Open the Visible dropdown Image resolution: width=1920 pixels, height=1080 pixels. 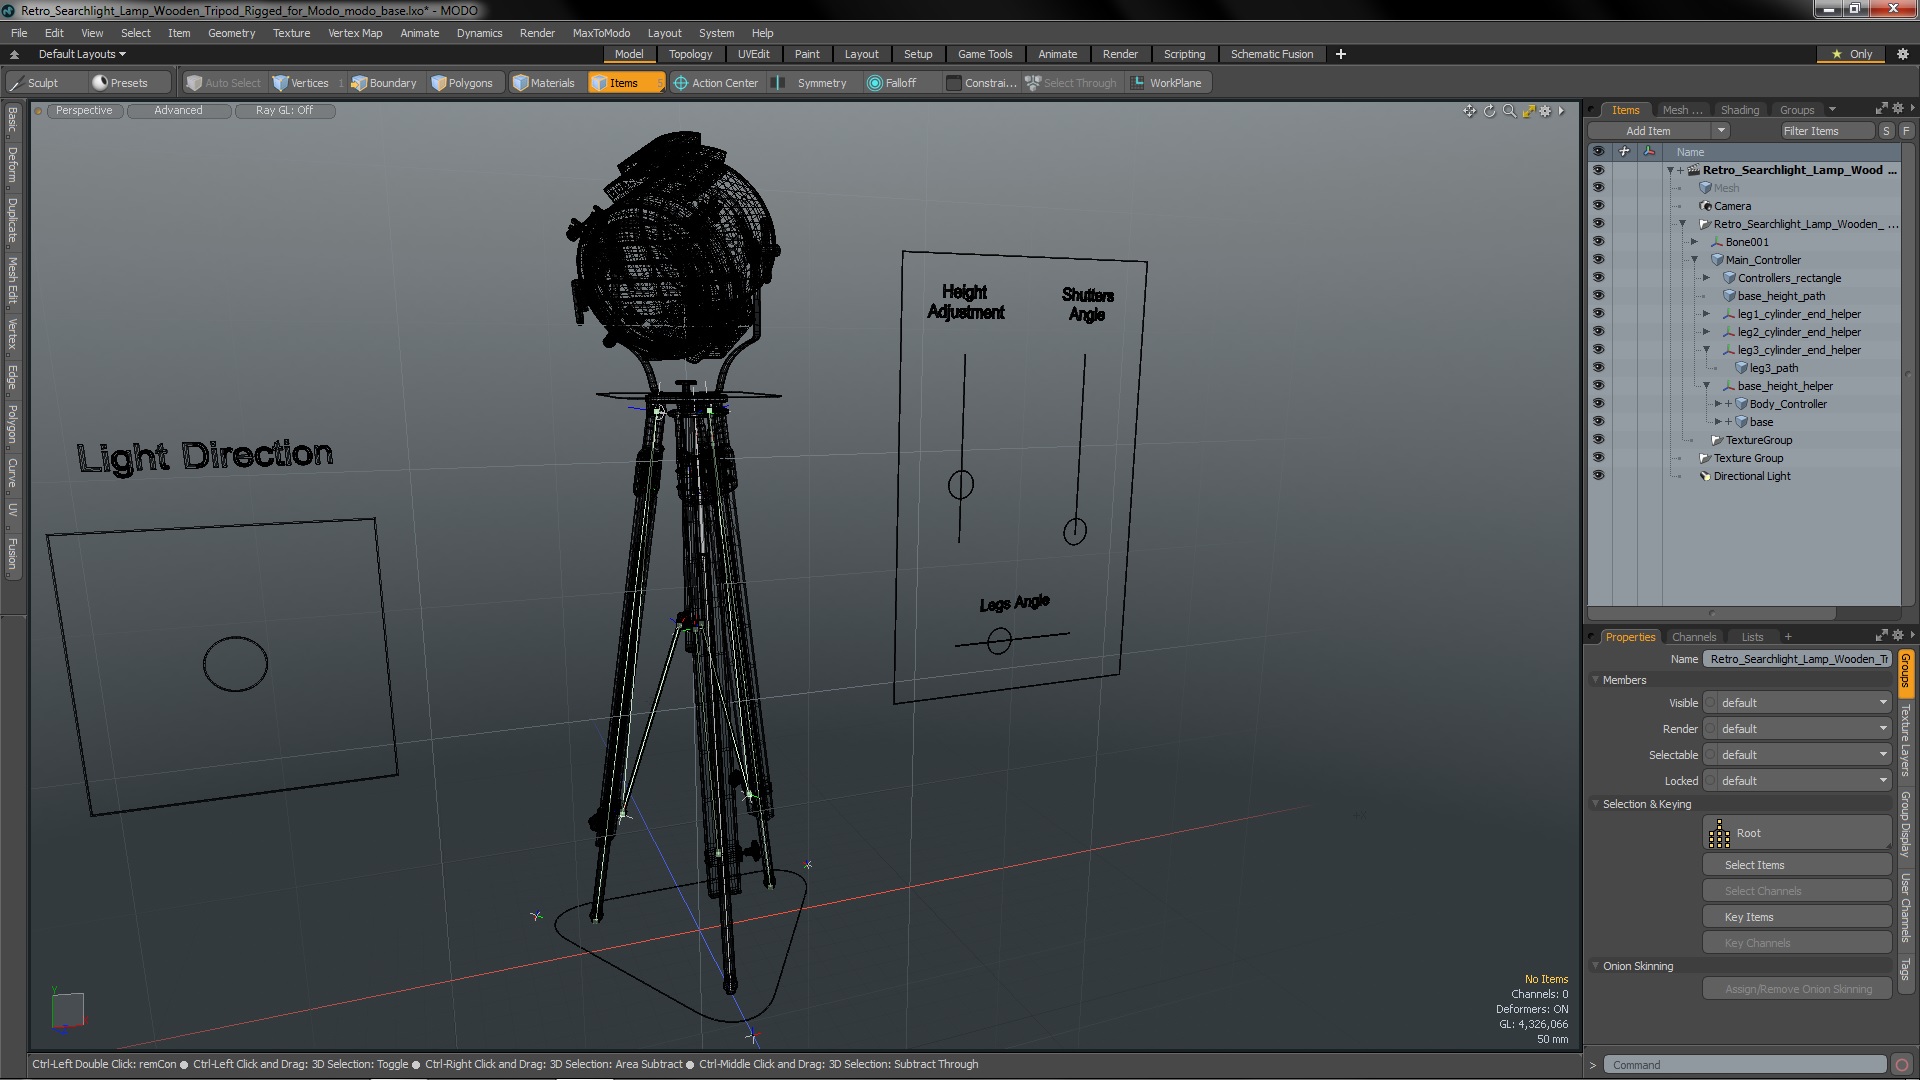pos(1797,703)
